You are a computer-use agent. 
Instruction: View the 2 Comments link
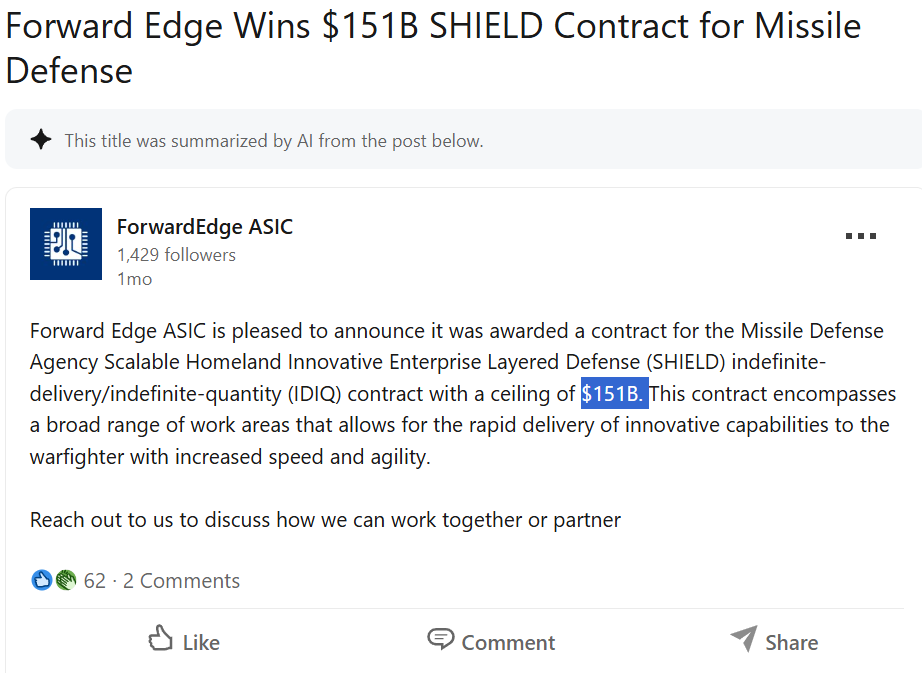[181, 581]
